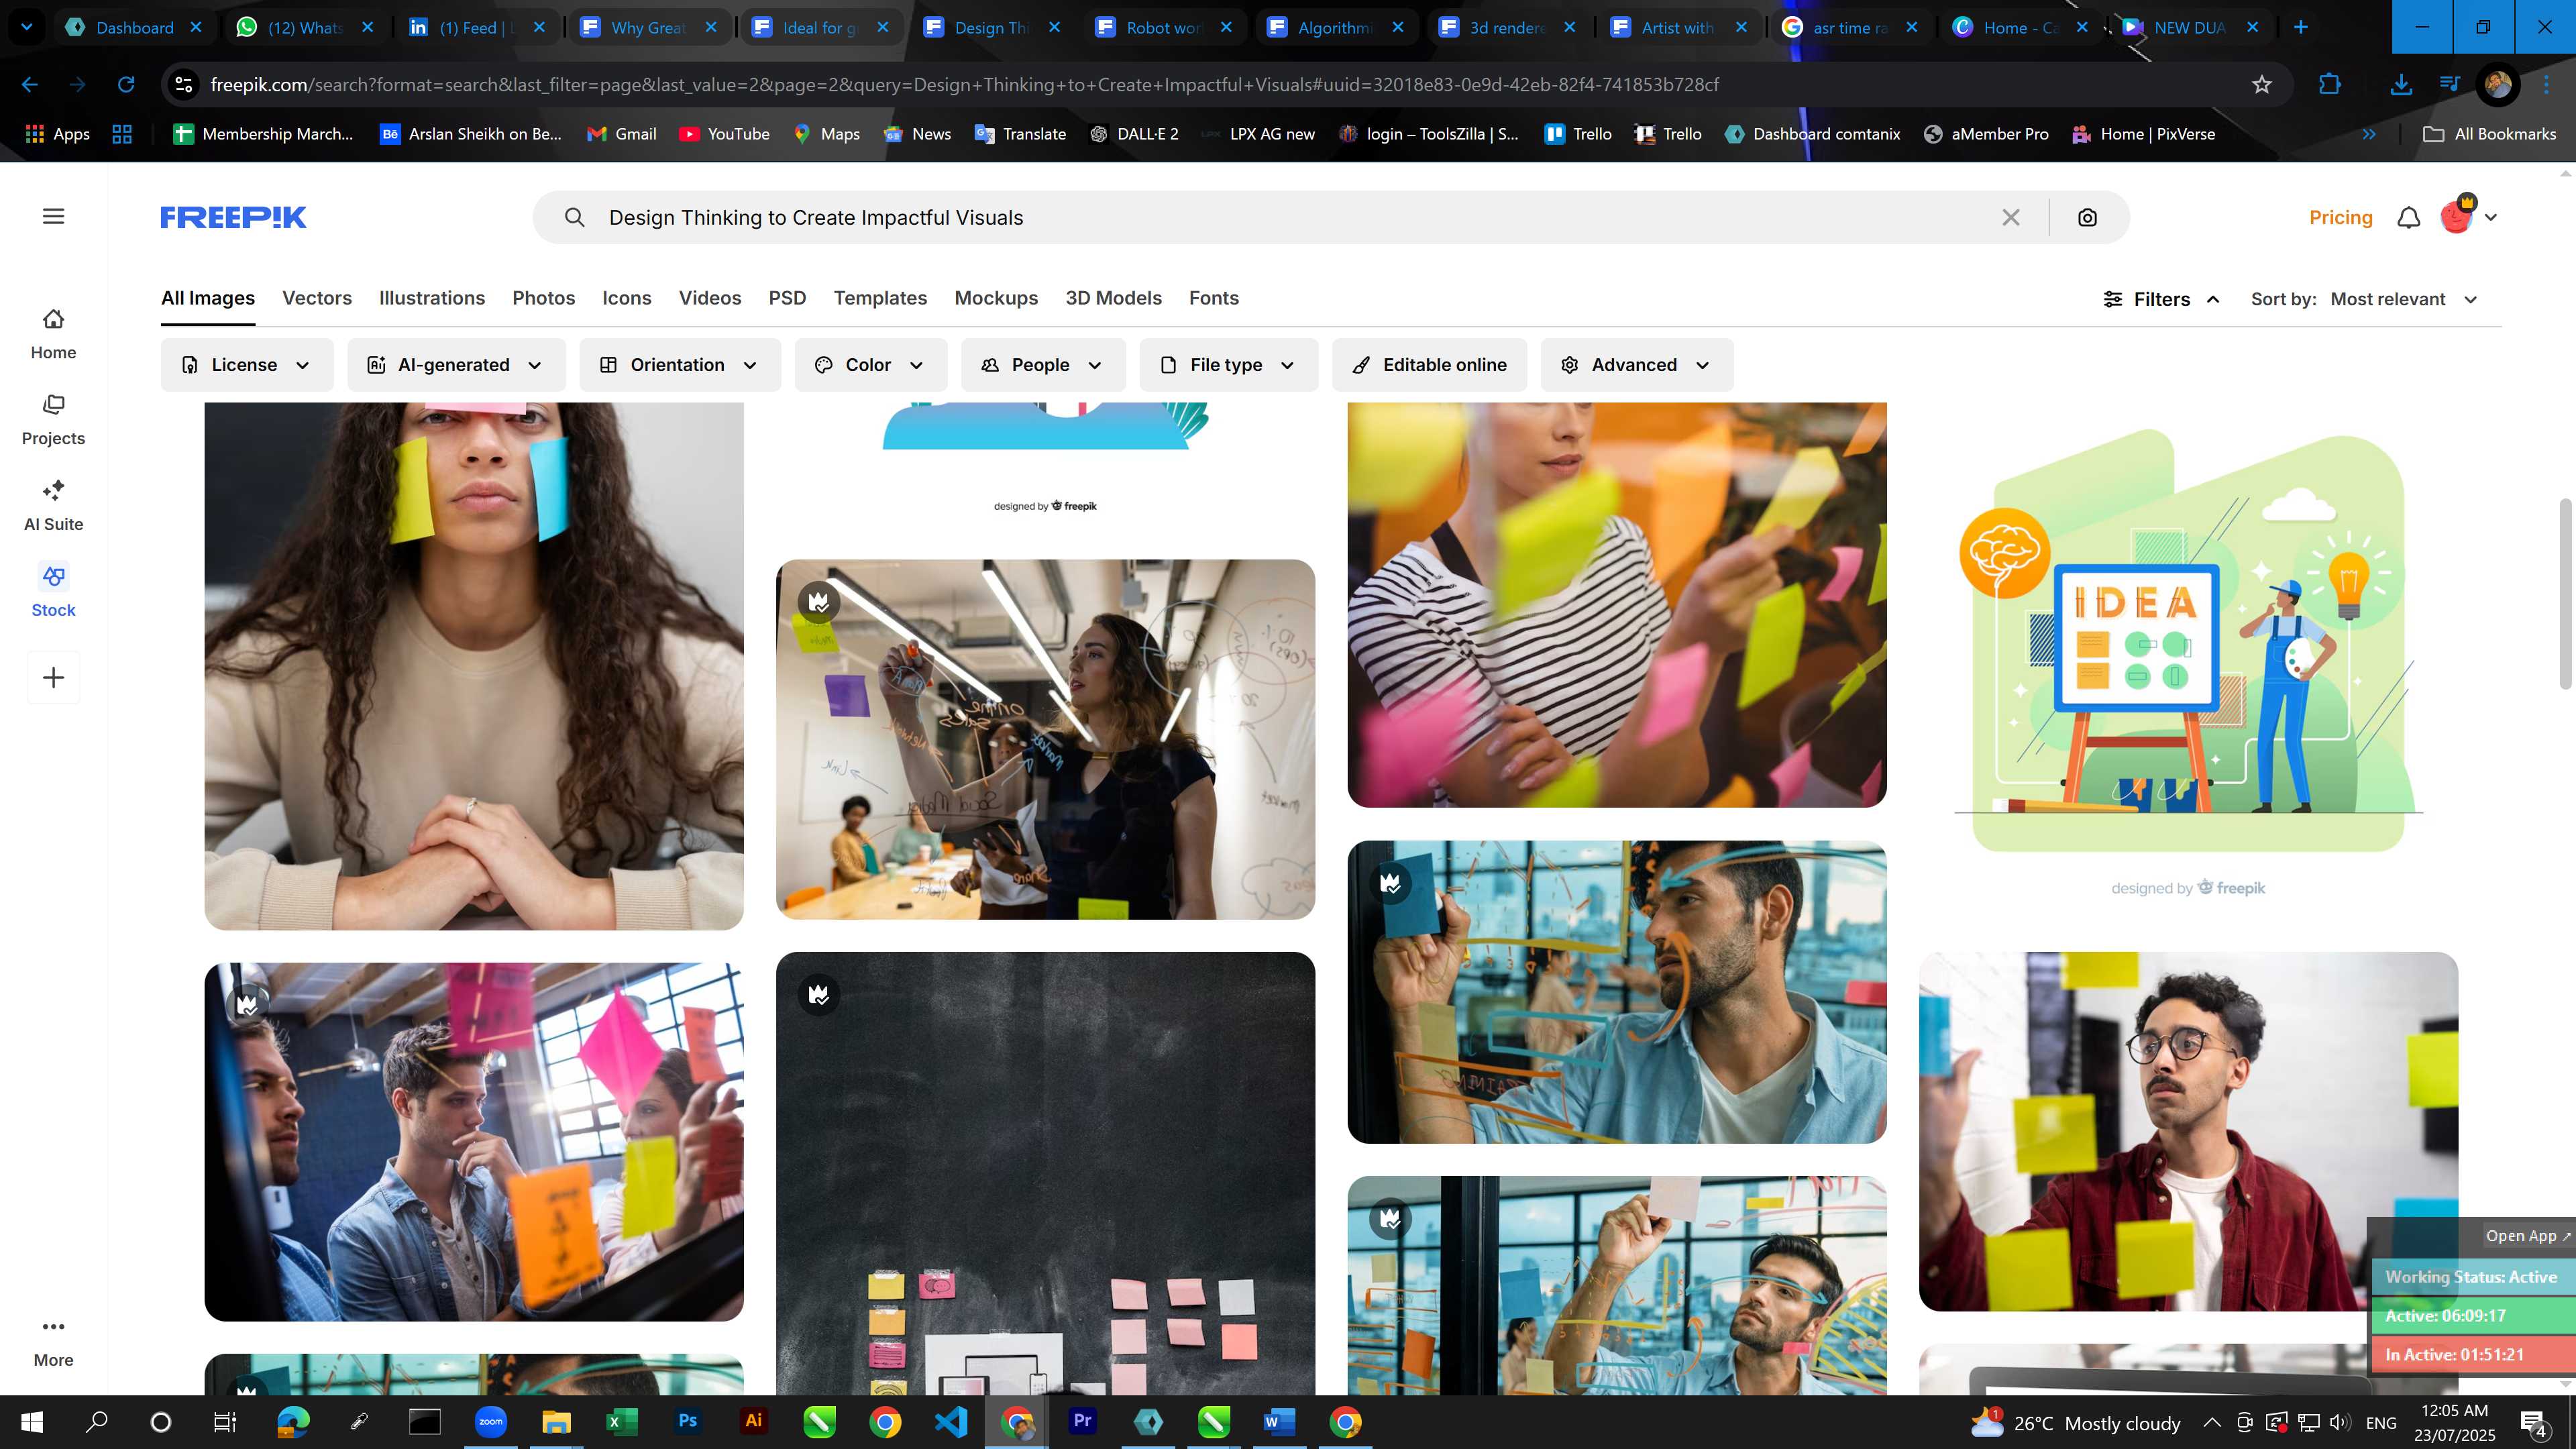2576x1449 pixels.
Task: Open More options in sidebar
Action: [x=53, y=1342]
